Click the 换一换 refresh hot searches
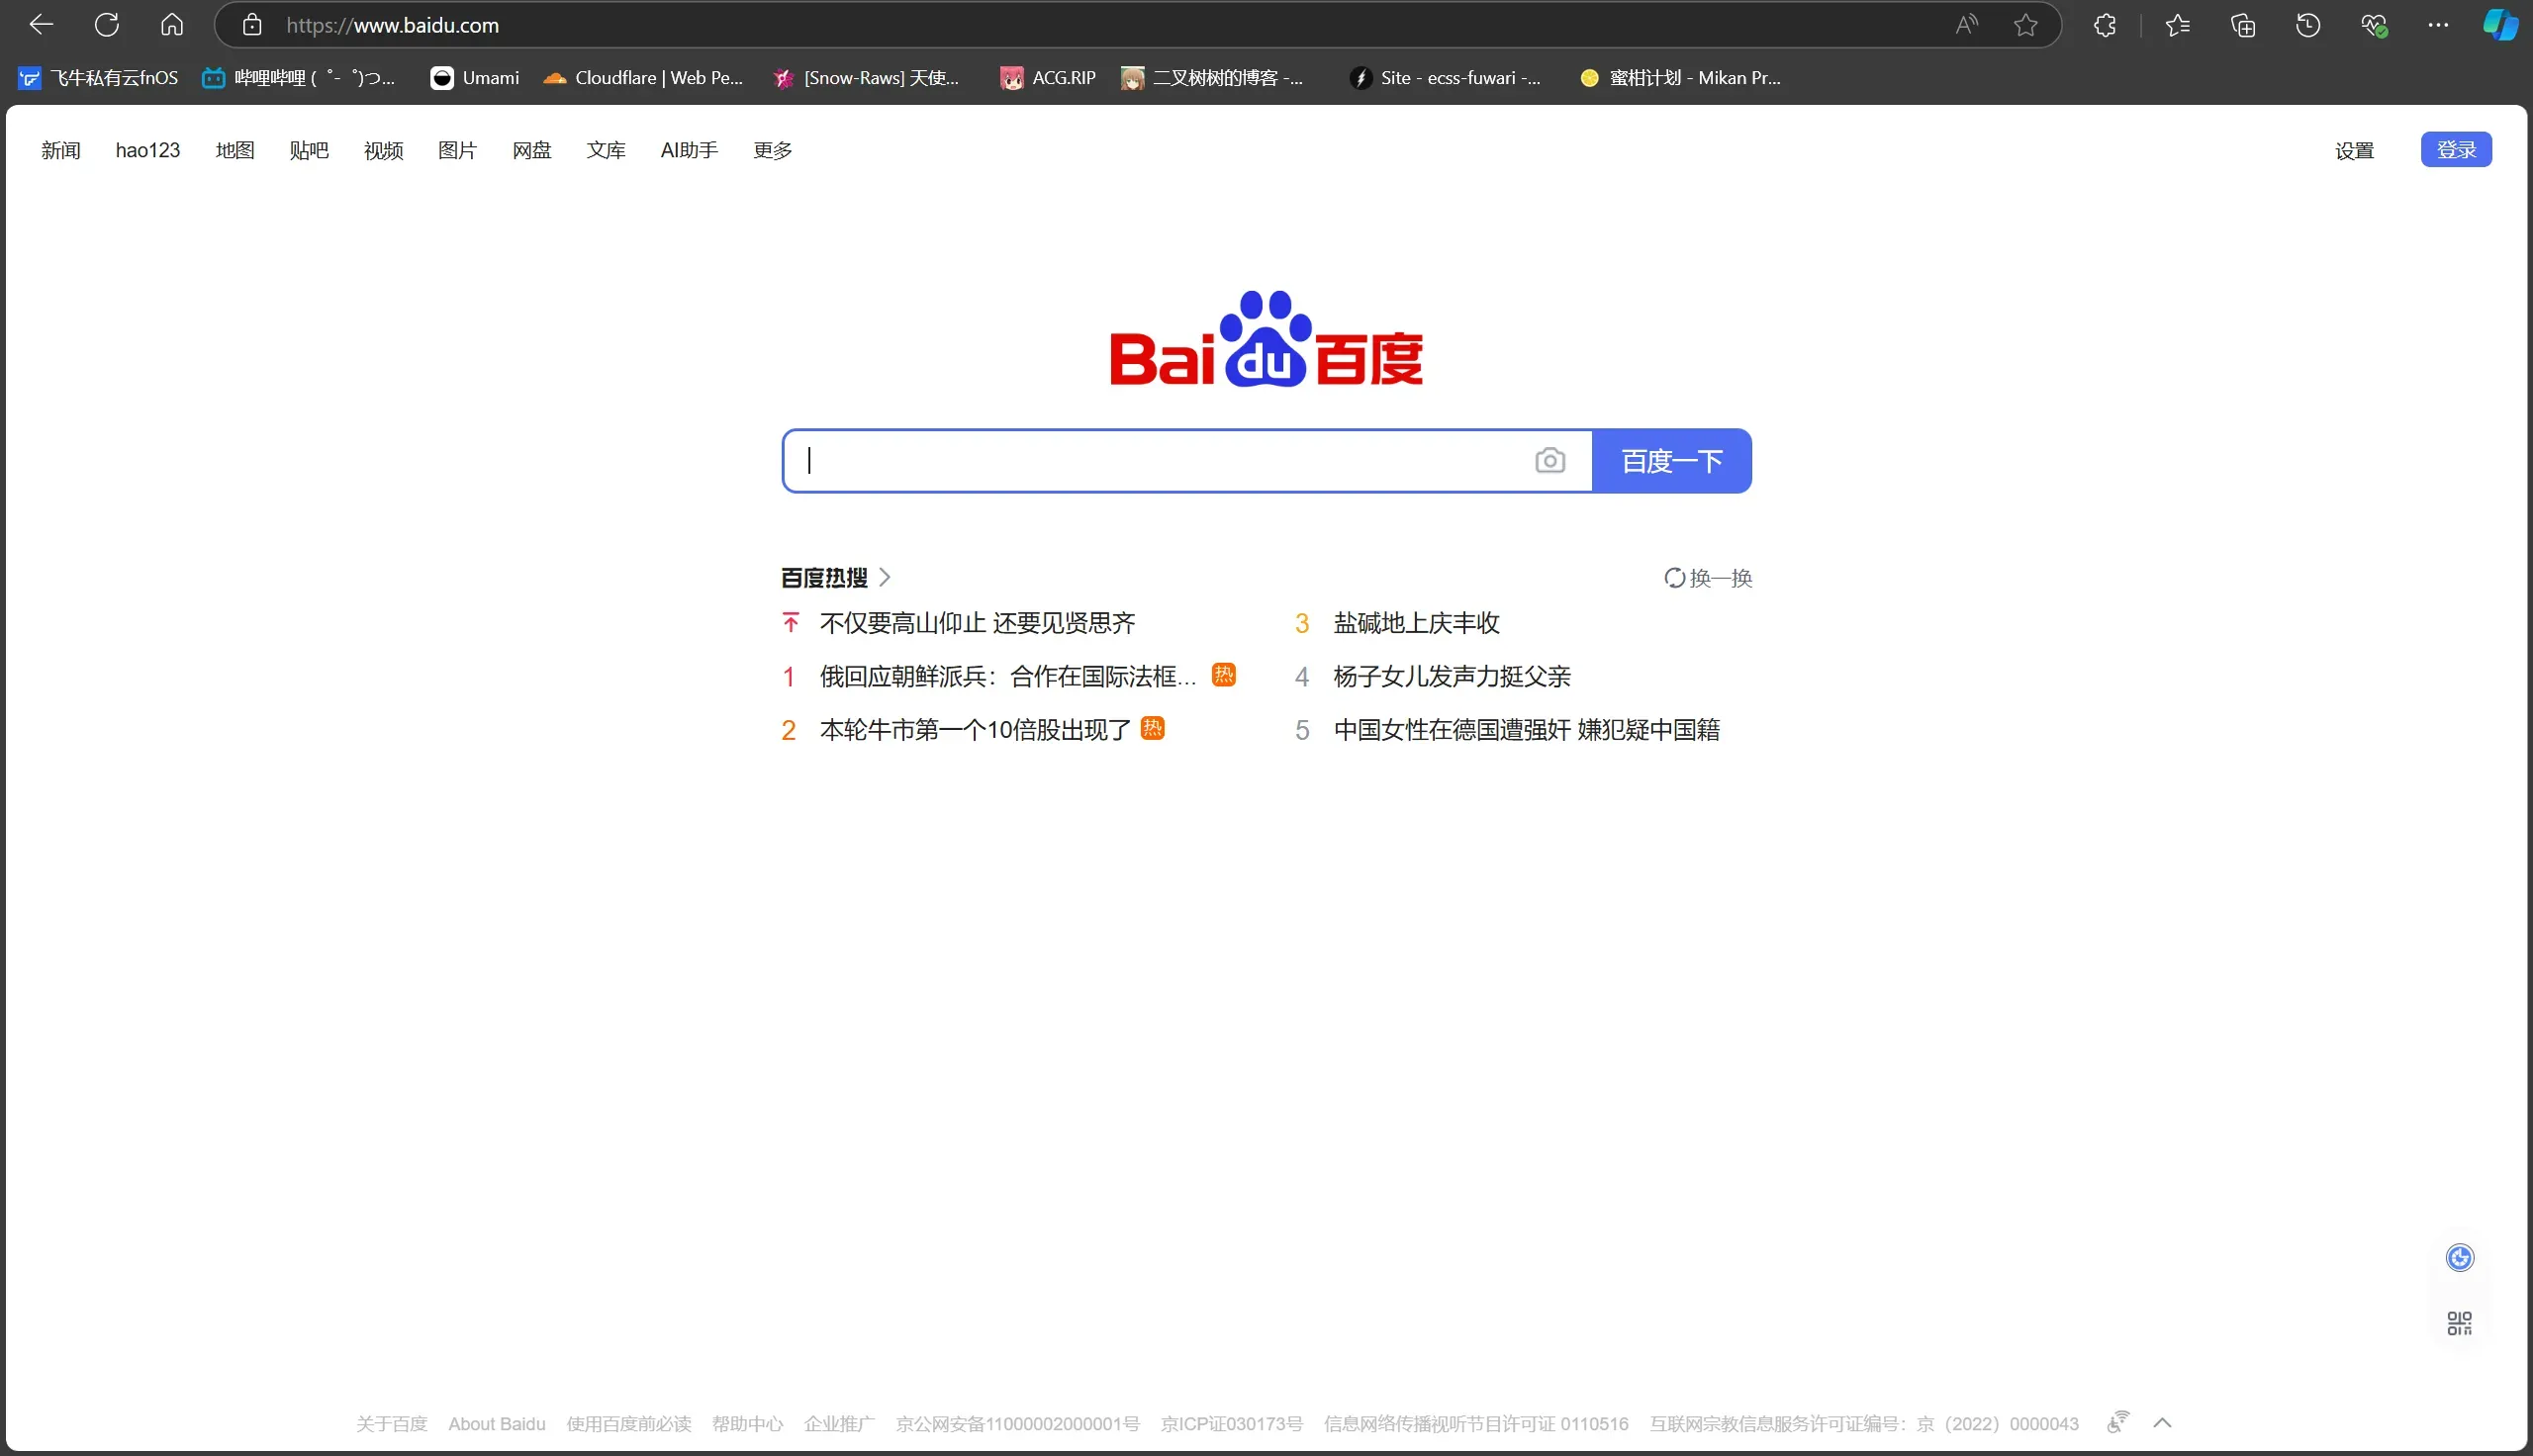This screenshot has height=1456, width=2533. [x=1708, y=578]
